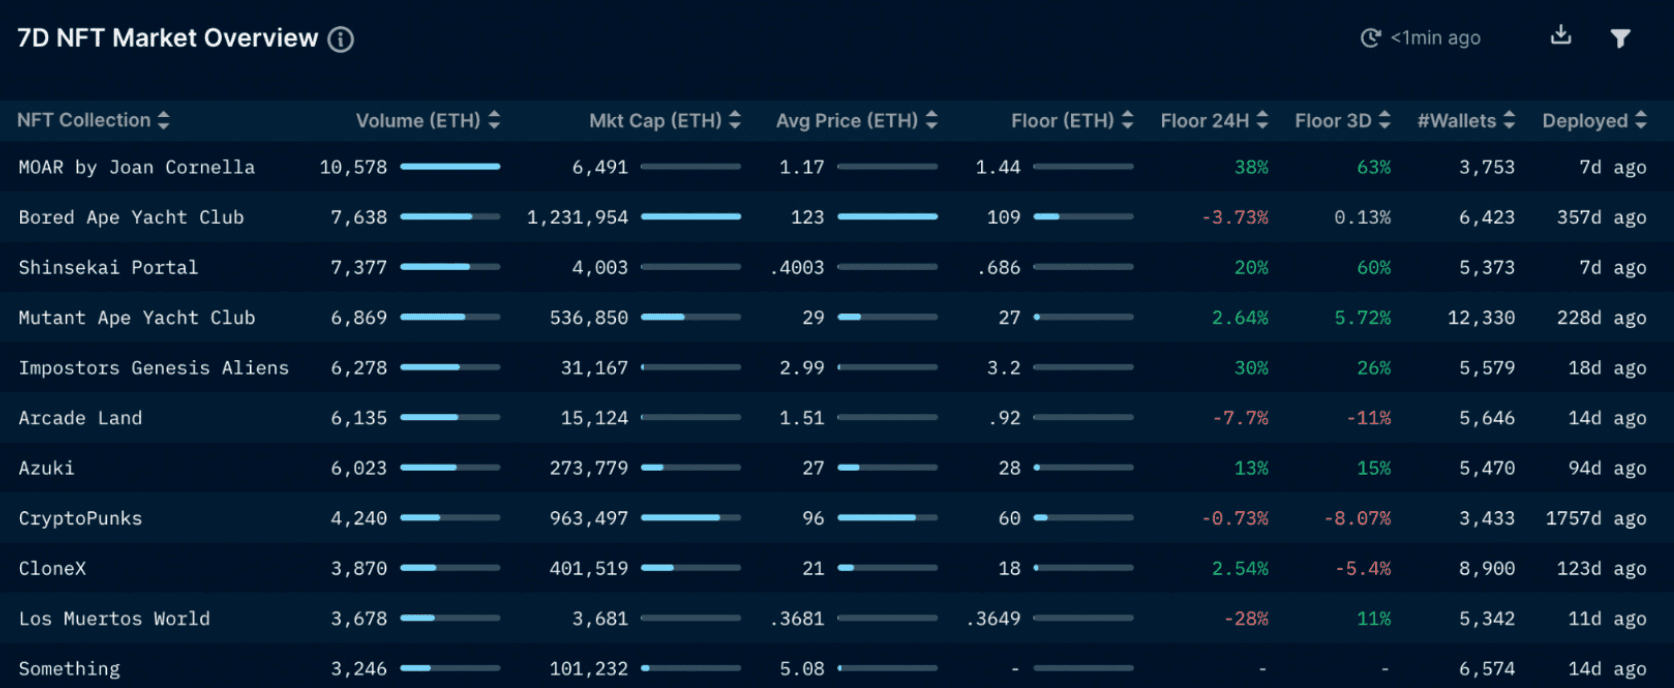Open the table filter funnel
The image size is (1674, 688).
tap(1620, 38)
